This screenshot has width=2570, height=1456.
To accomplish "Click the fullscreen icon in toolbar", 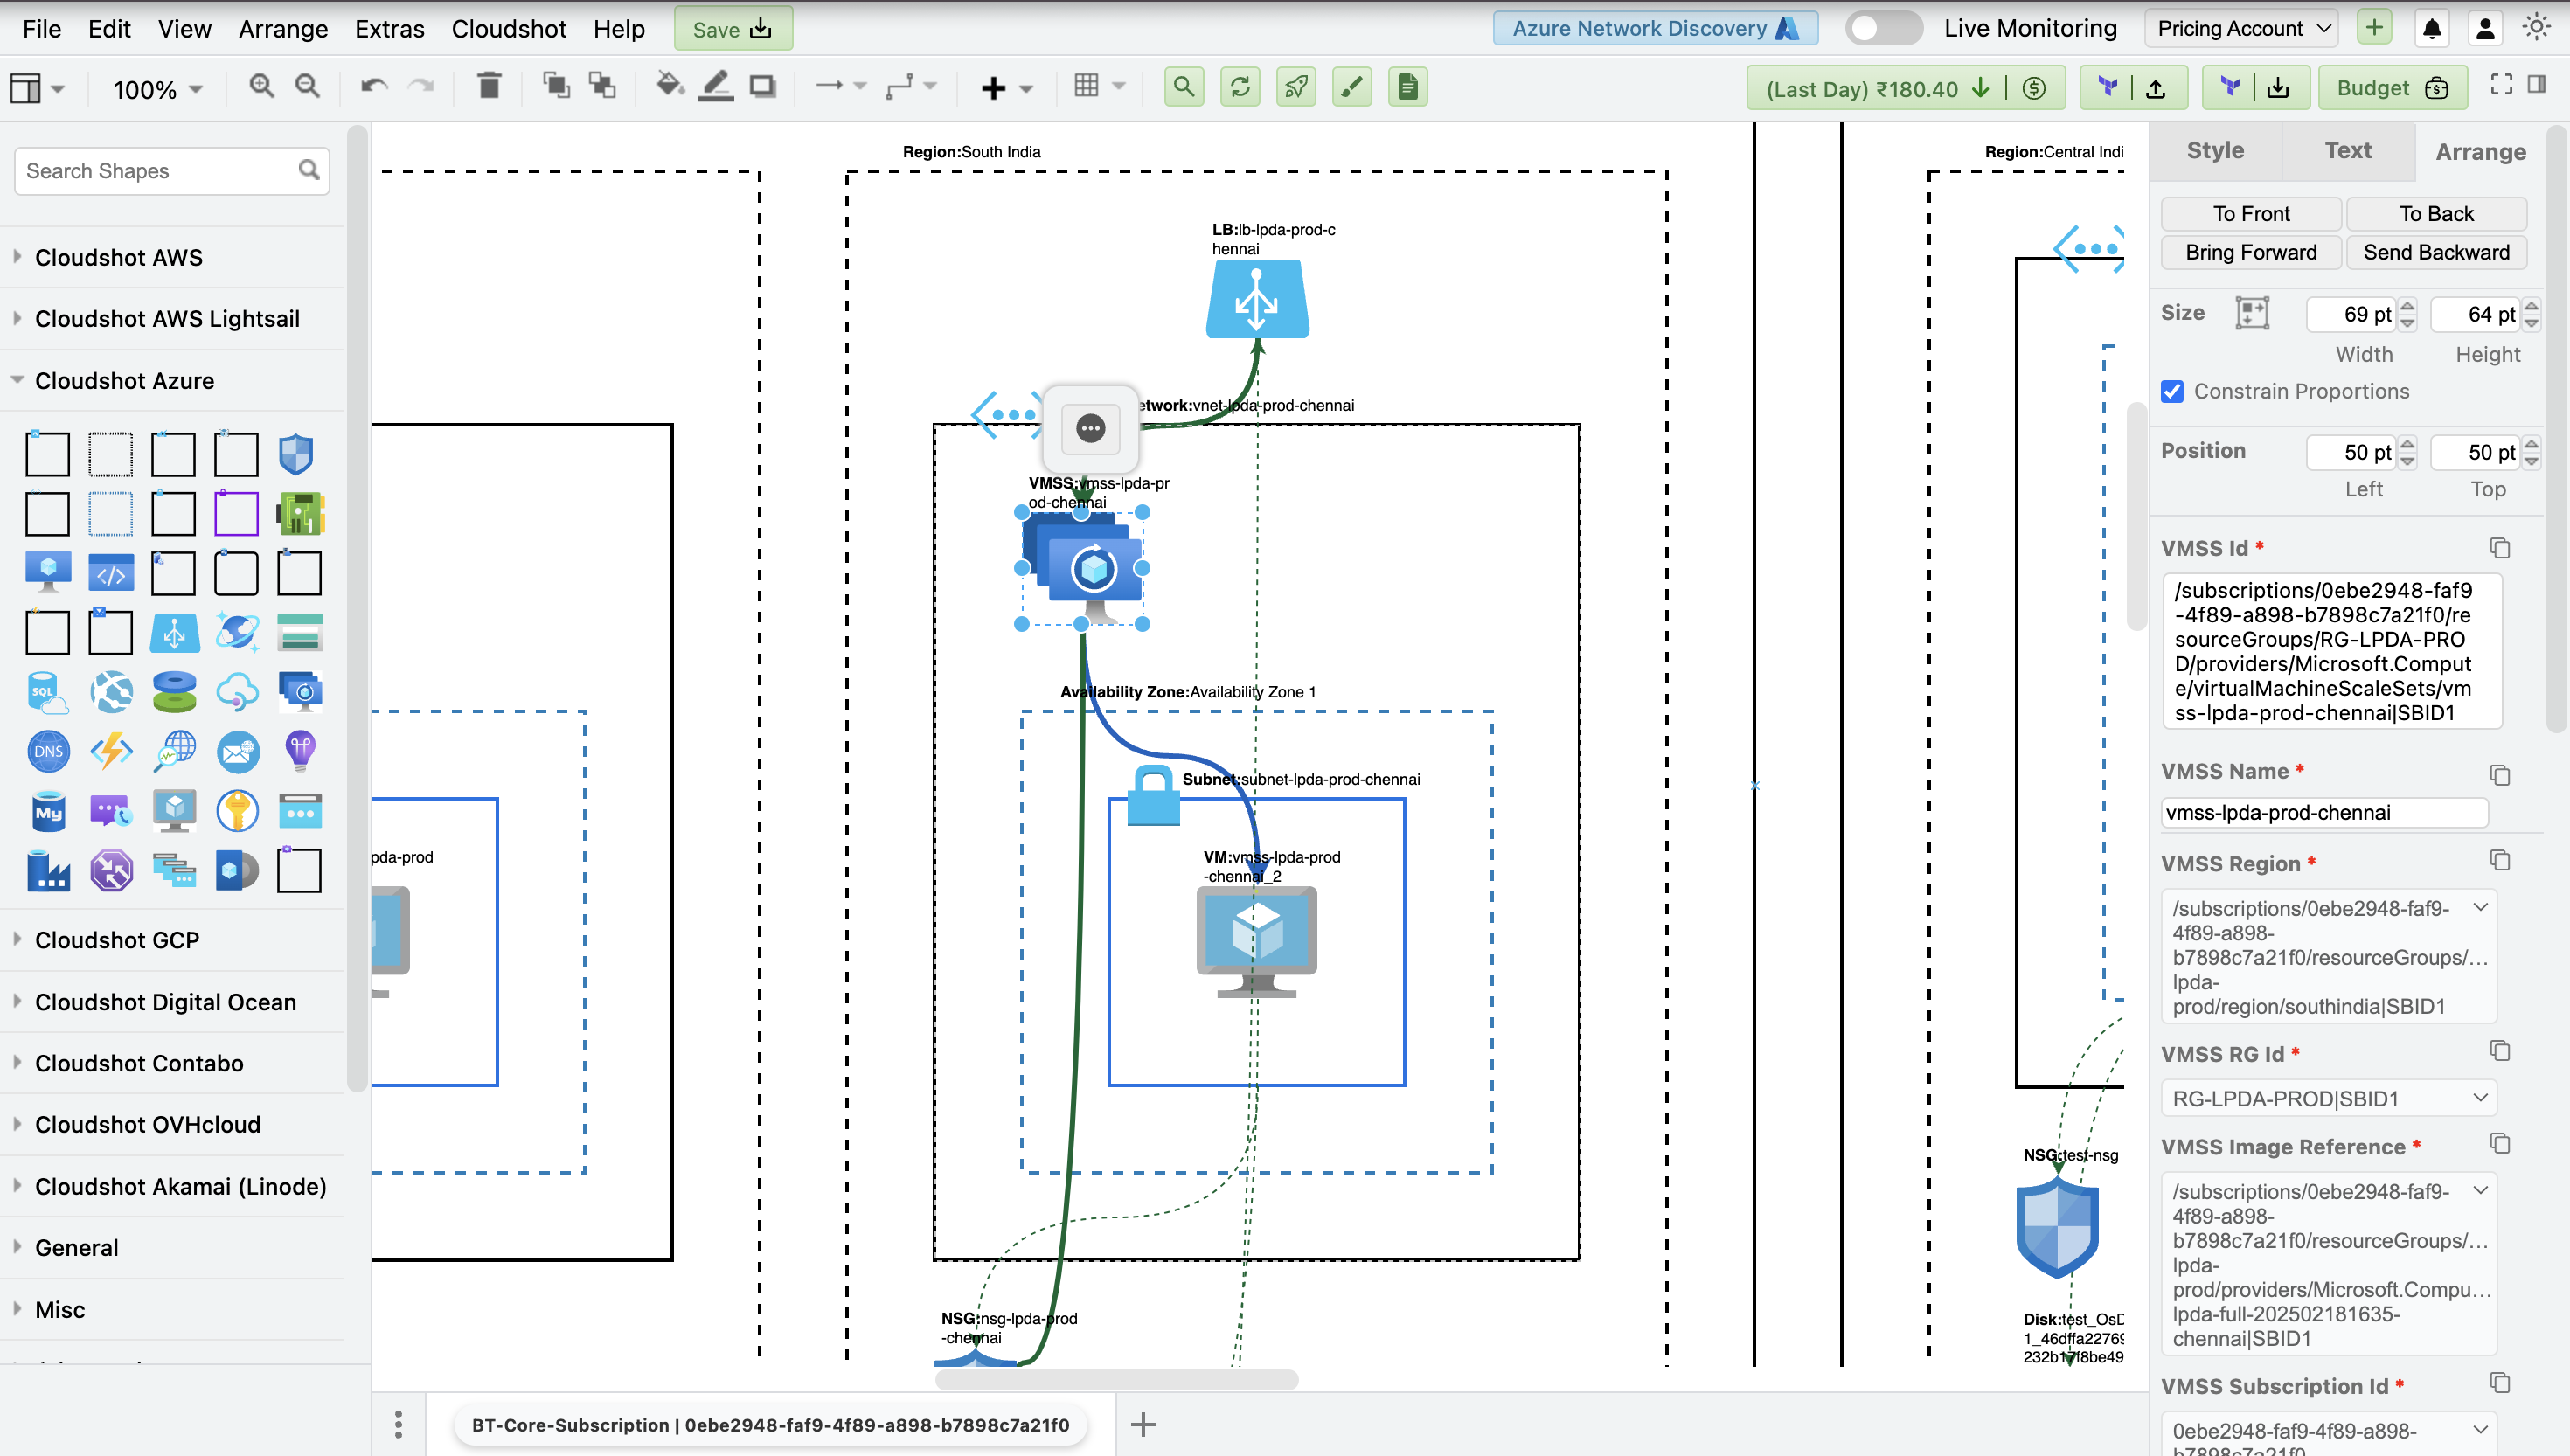I will (2501, 85).
